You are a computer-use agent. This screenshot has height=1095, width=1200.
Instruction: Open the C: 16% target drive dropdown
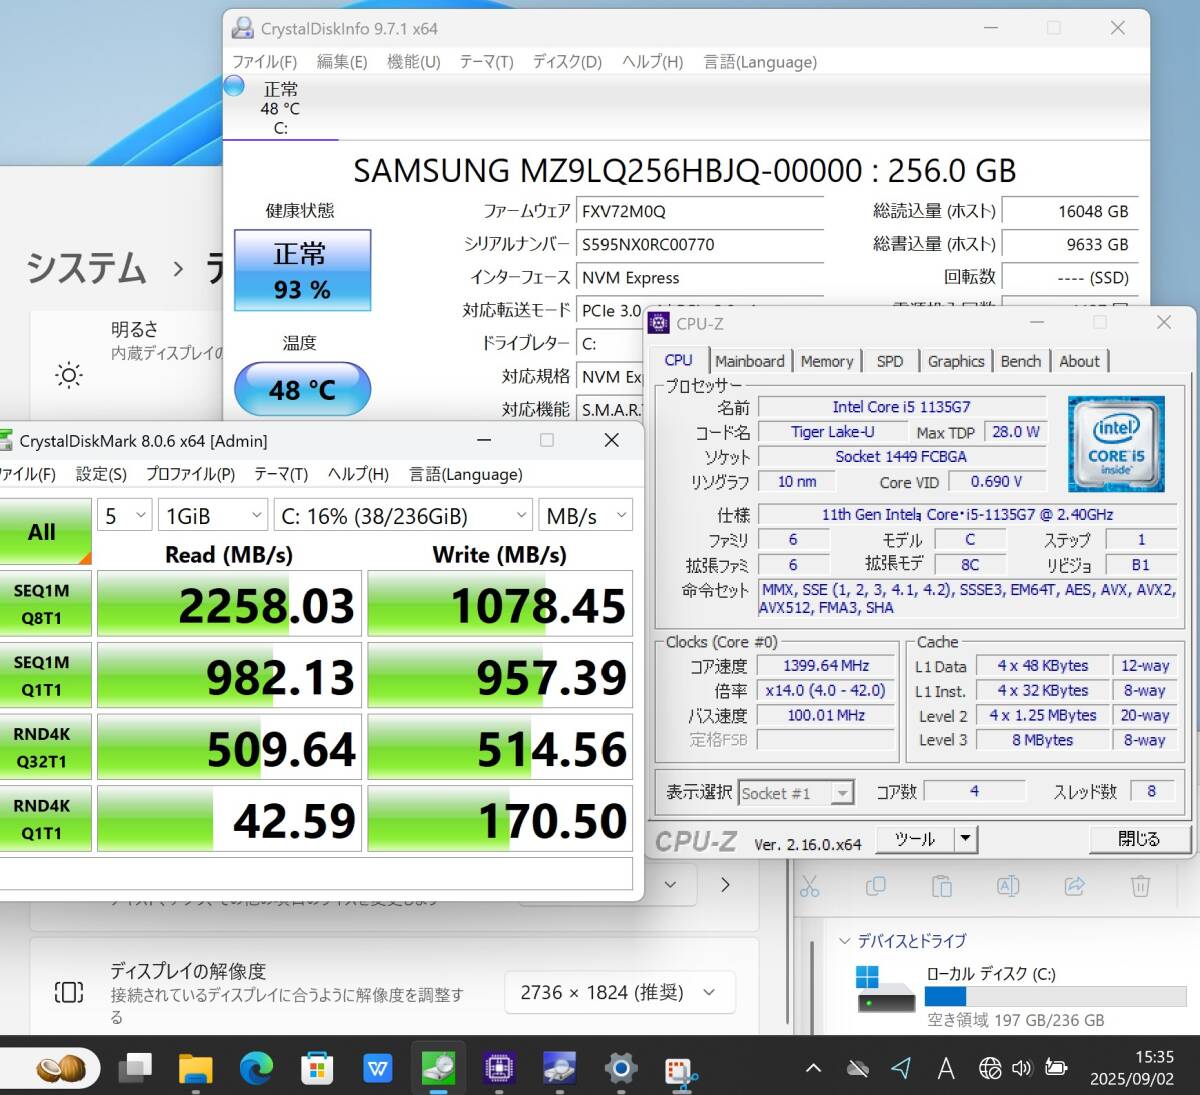coord(403,516)
